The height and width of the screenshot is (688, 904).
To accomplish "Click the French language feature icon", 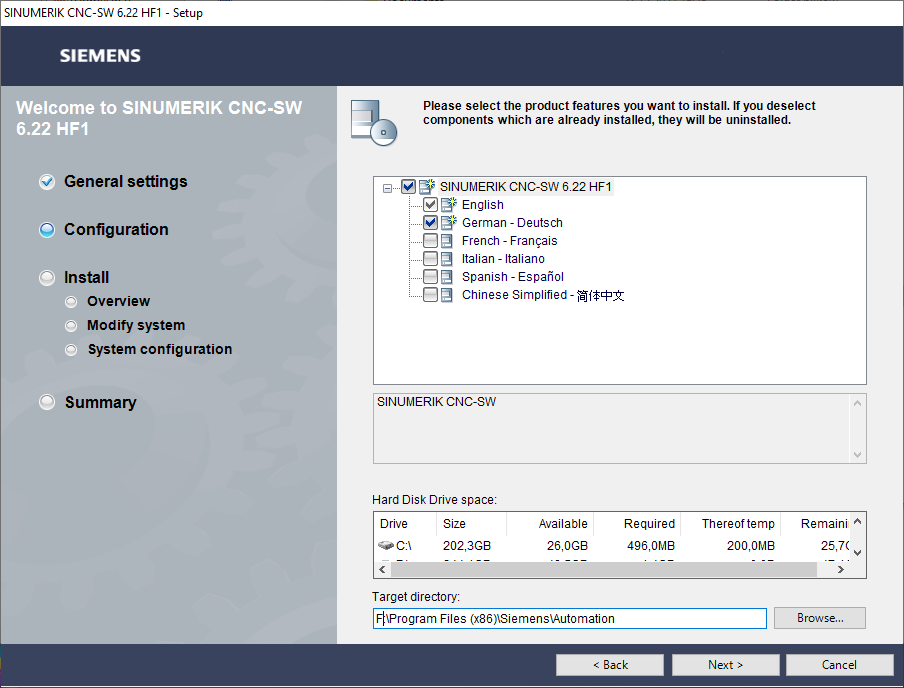I will point(447,241).
